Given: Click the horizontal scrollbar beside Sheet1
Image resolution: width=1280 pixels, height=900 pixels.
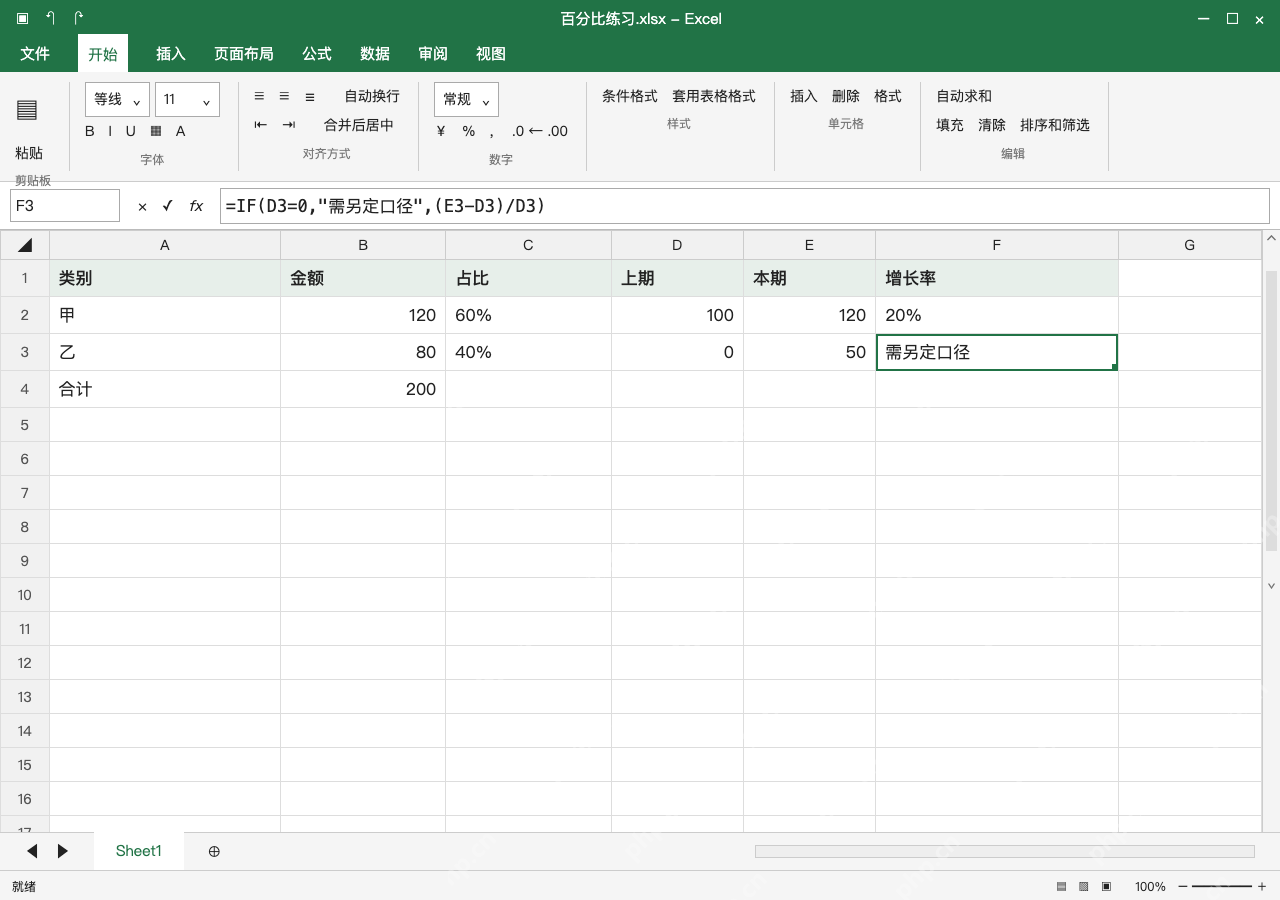Looking at the screenshot, I should [1005, 851].
